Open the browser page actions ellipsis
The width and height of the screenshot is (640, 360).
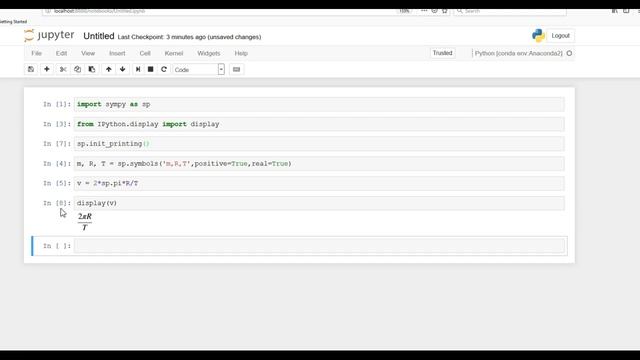coord(424,11)
